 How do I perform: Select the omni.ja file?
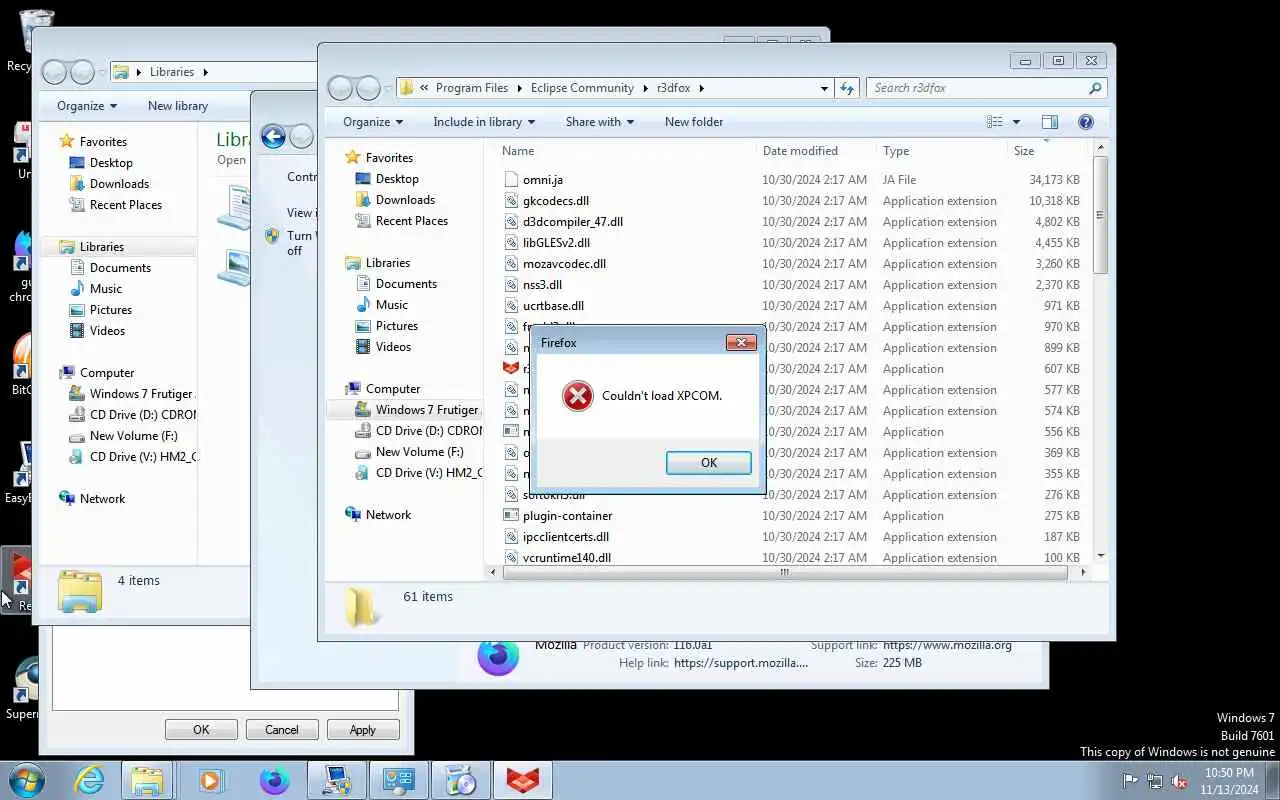coord(542,180)
